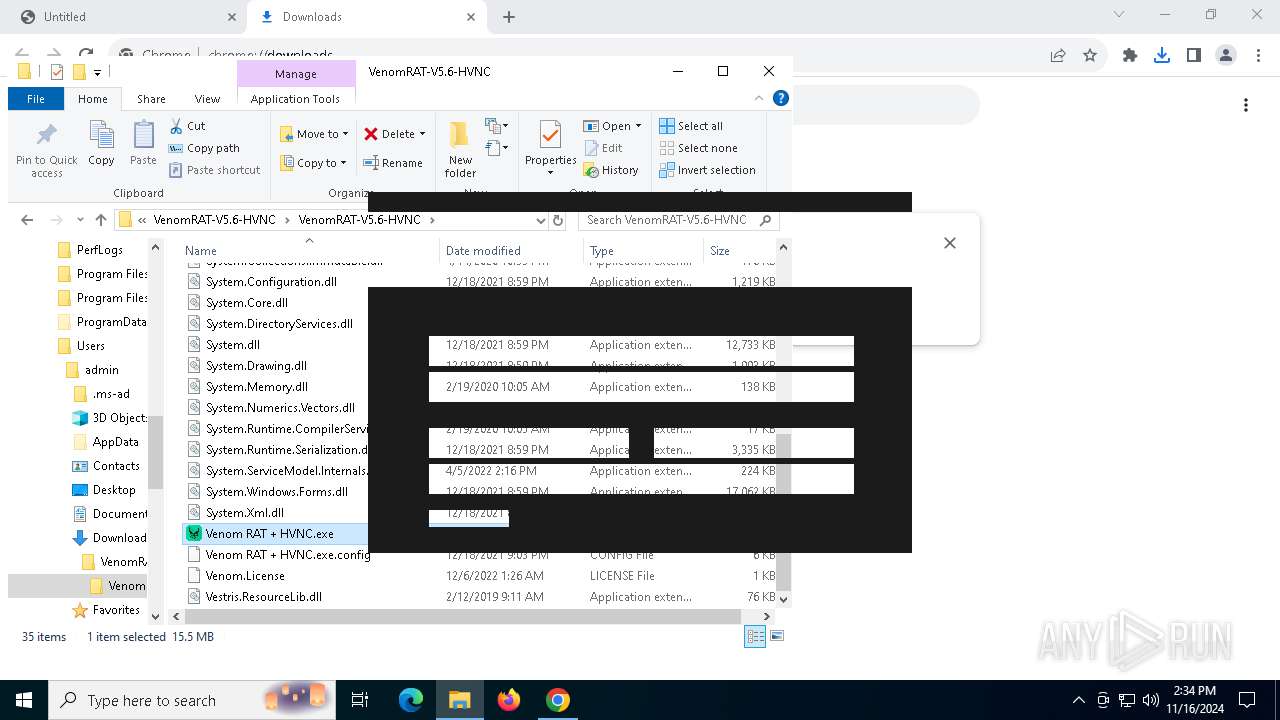
Task: Open the Windows Start menu
Action: point(24,700)
